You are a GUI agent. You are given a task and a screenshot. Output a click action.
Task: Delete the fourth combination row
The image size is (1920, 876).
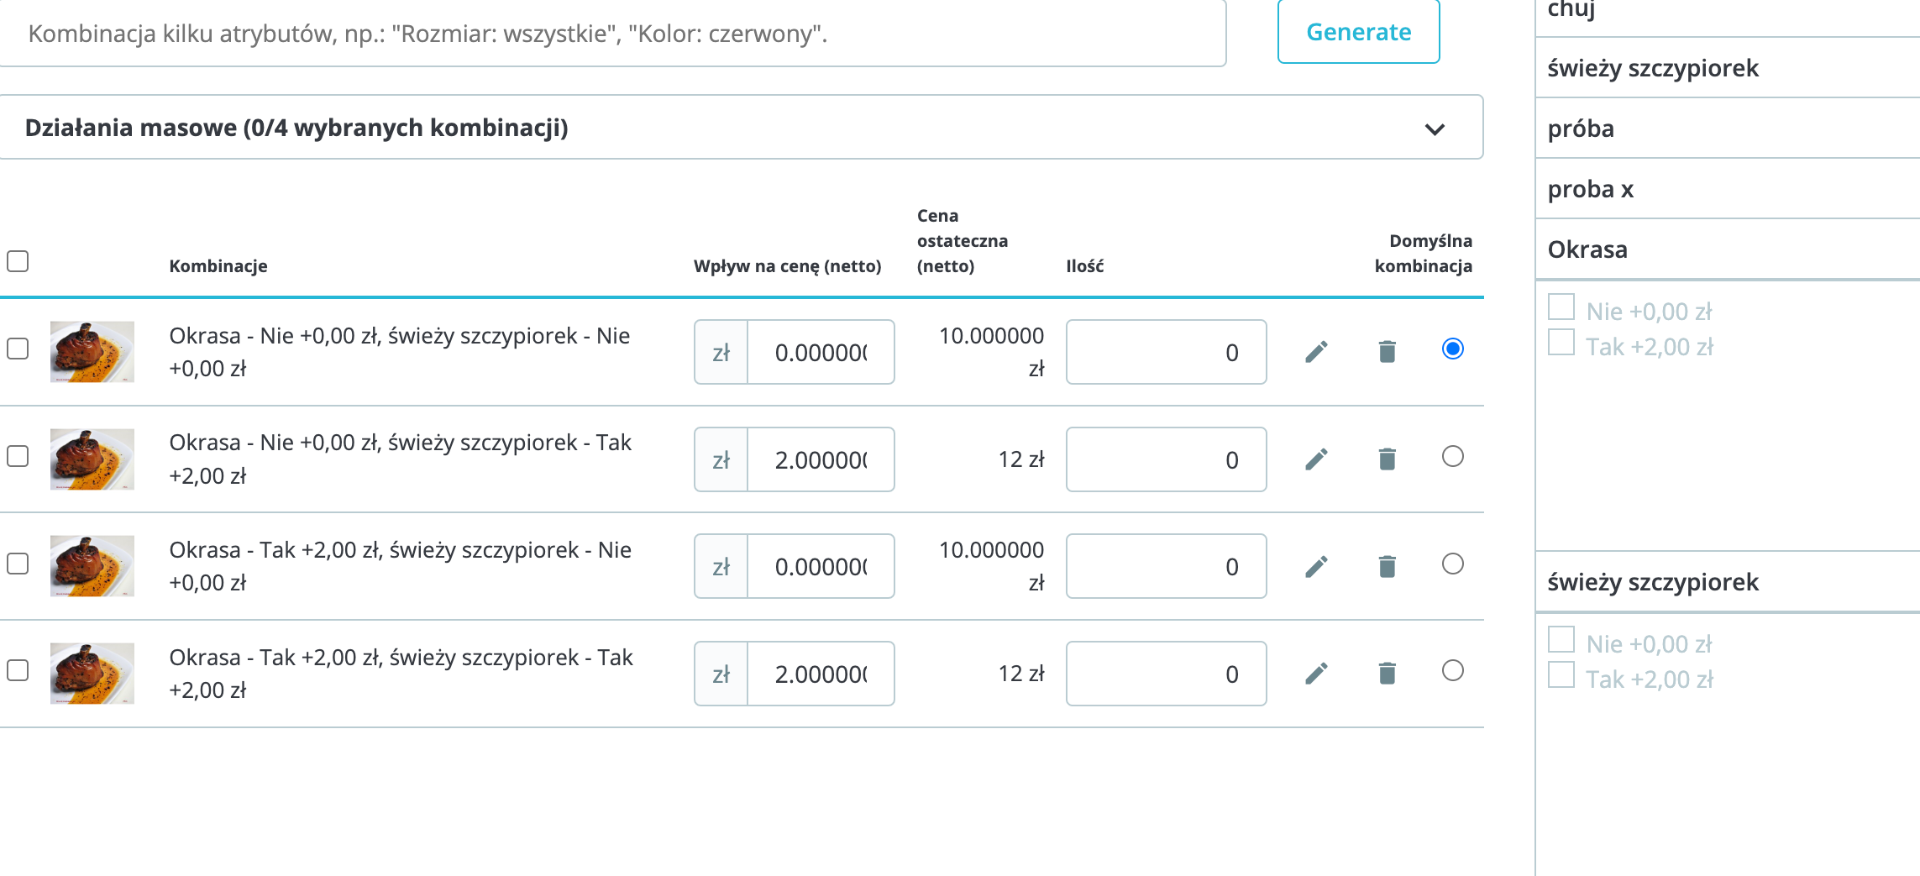click(x=1387, y=674)
